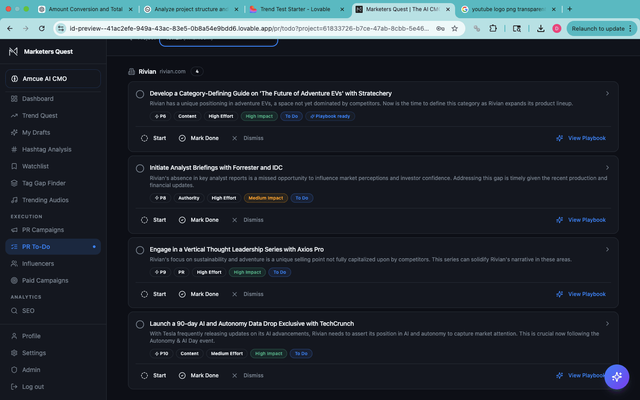Select the Amcue AI CMO workspace button
The width and height of the screenshot is (640, 400).
click(53, 79)
